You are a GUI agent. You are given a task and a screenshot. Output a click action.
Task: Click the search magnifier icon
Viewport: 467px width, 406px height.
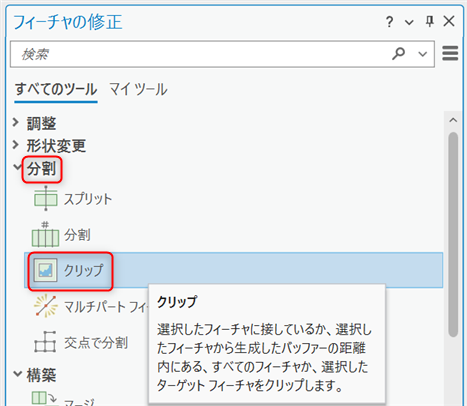click(x=398, y=53)
